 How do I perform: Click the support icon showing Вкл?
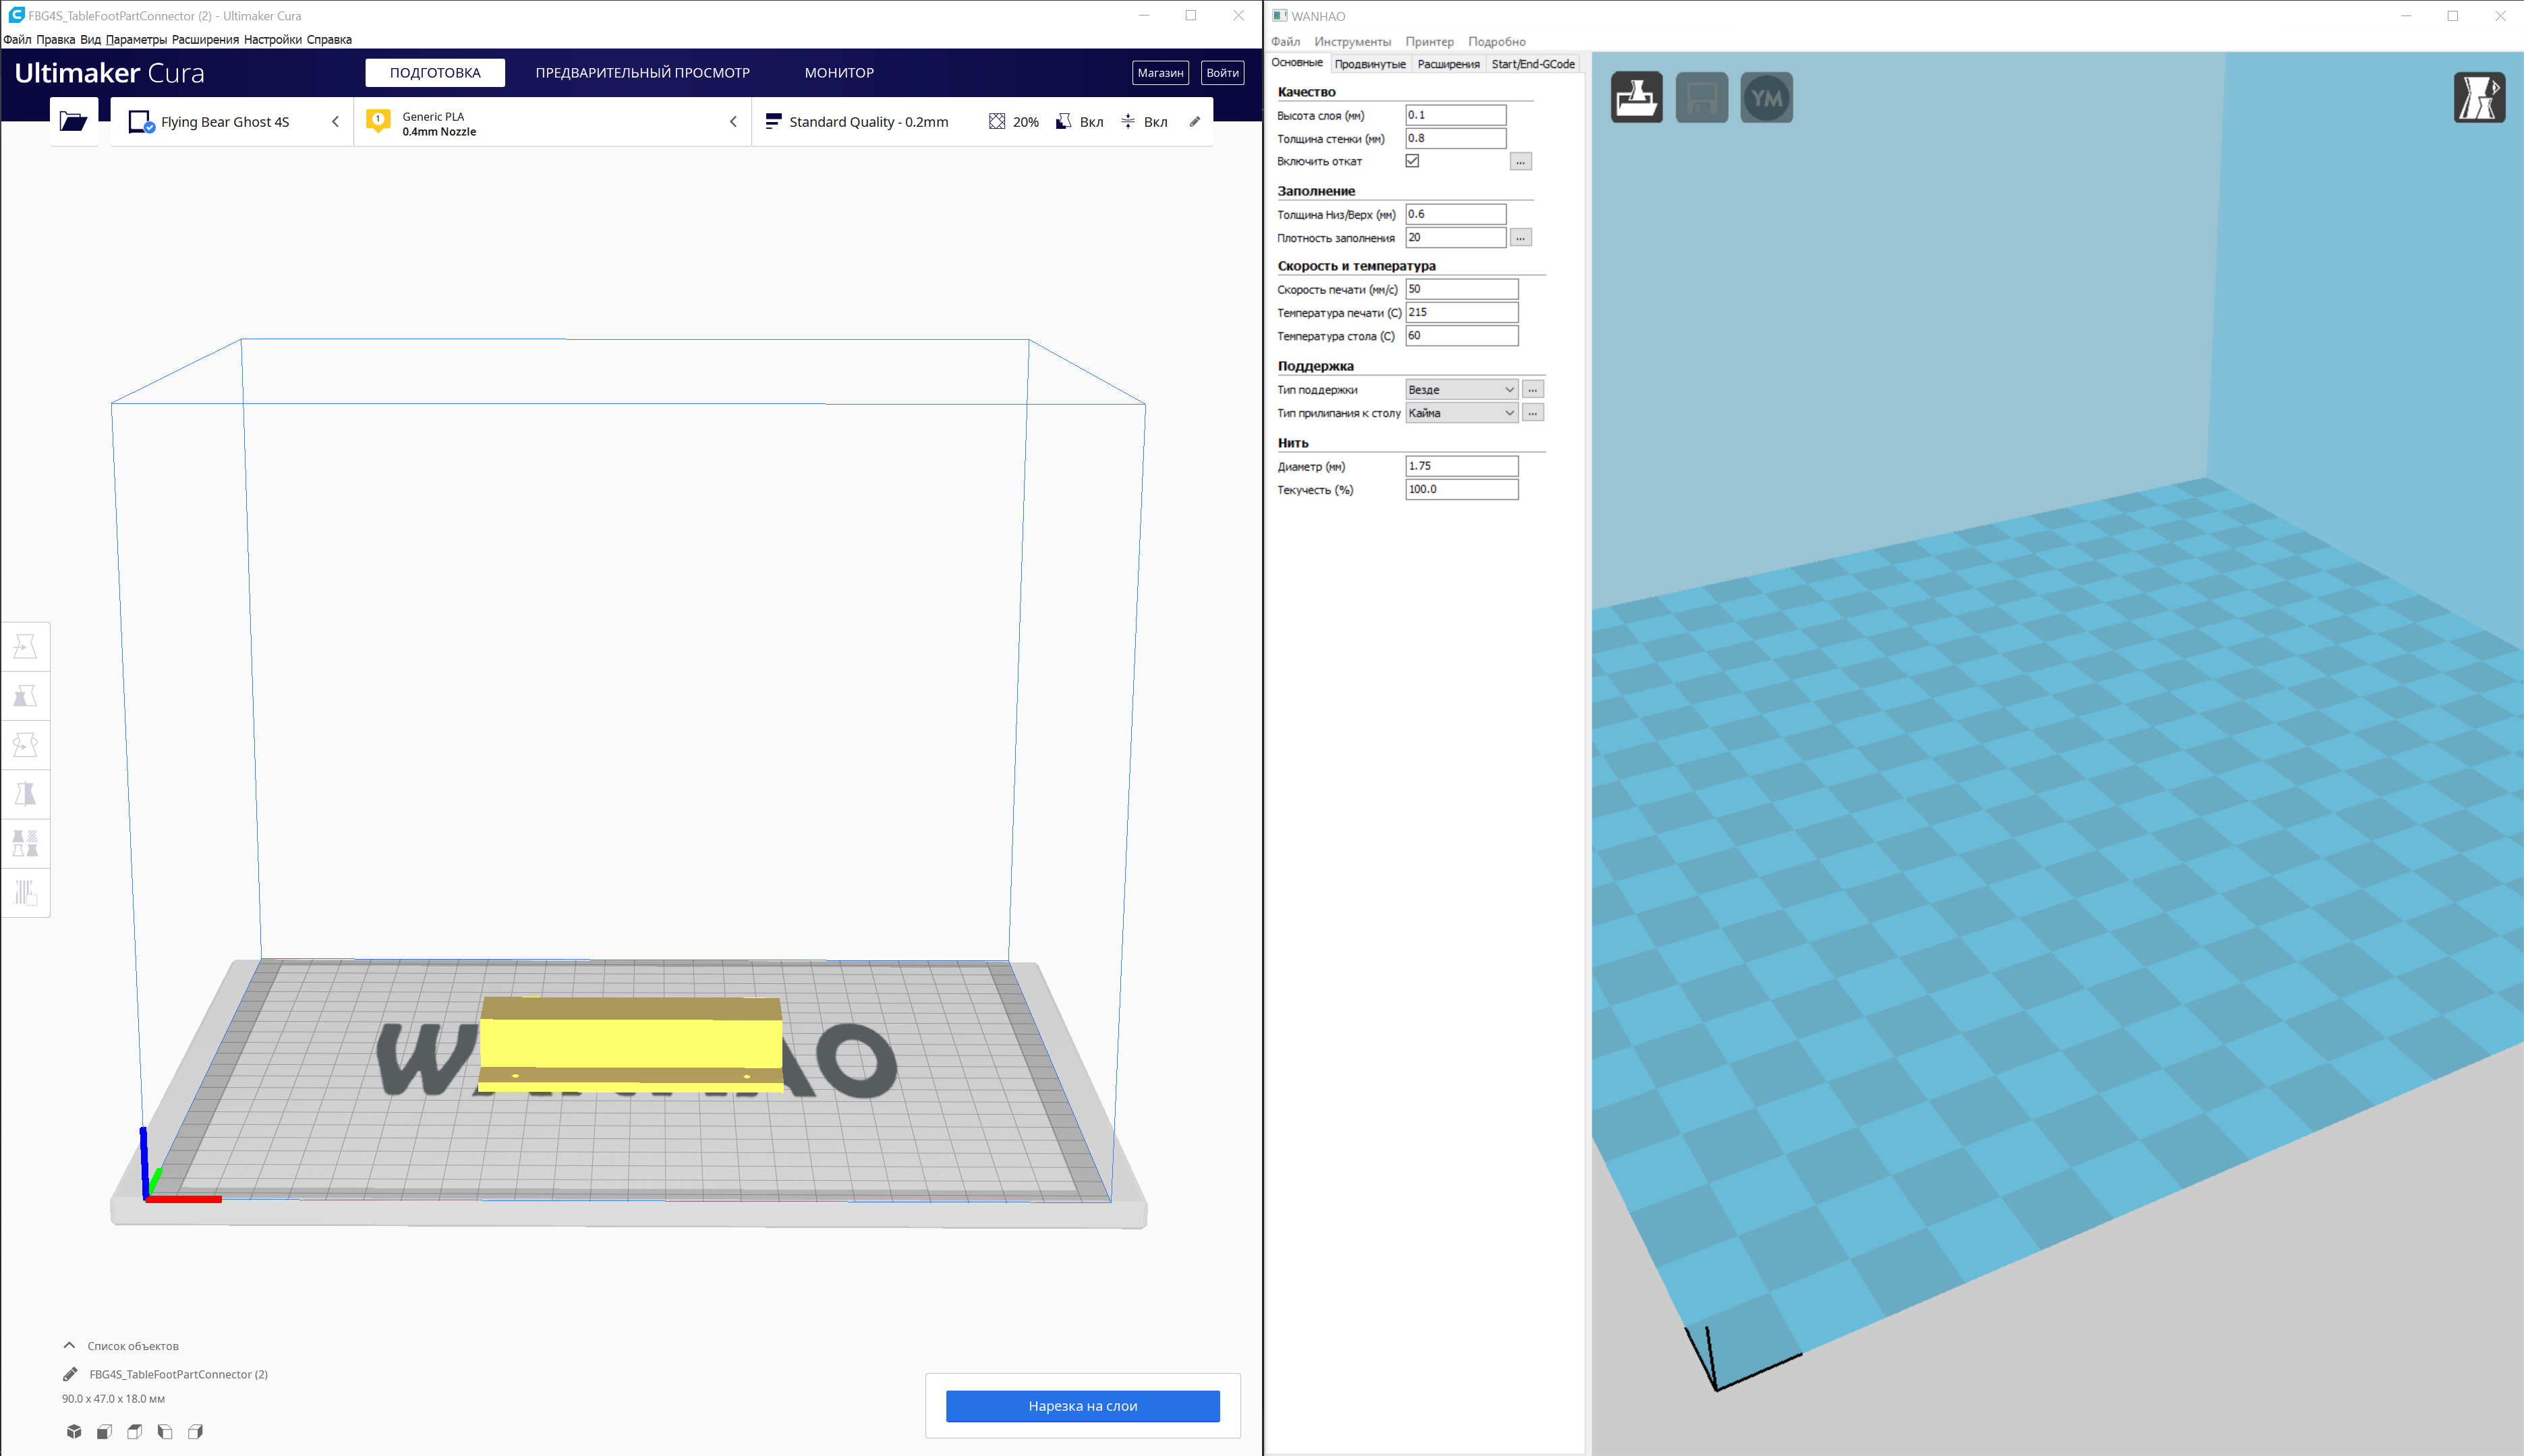pos(1064,122)
